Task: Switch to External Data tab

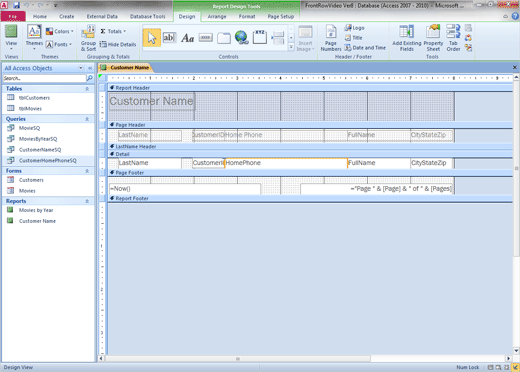Action: (102, 16)
